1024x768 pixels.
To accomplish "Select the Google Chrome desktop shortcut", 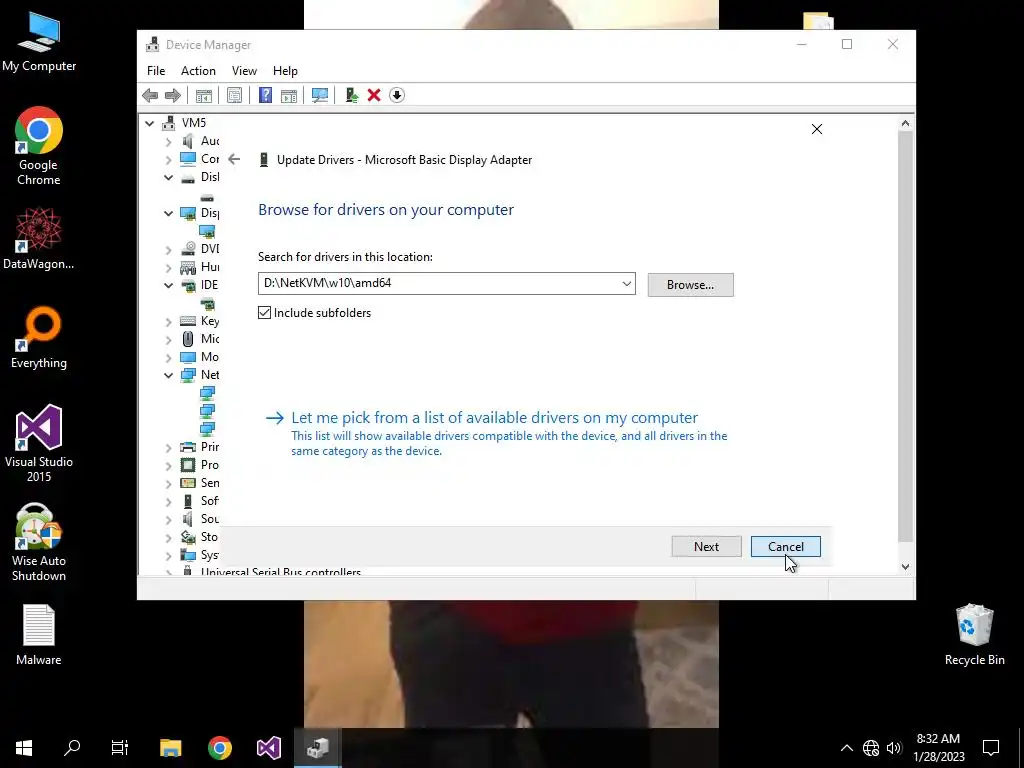I will click(39, 146).
